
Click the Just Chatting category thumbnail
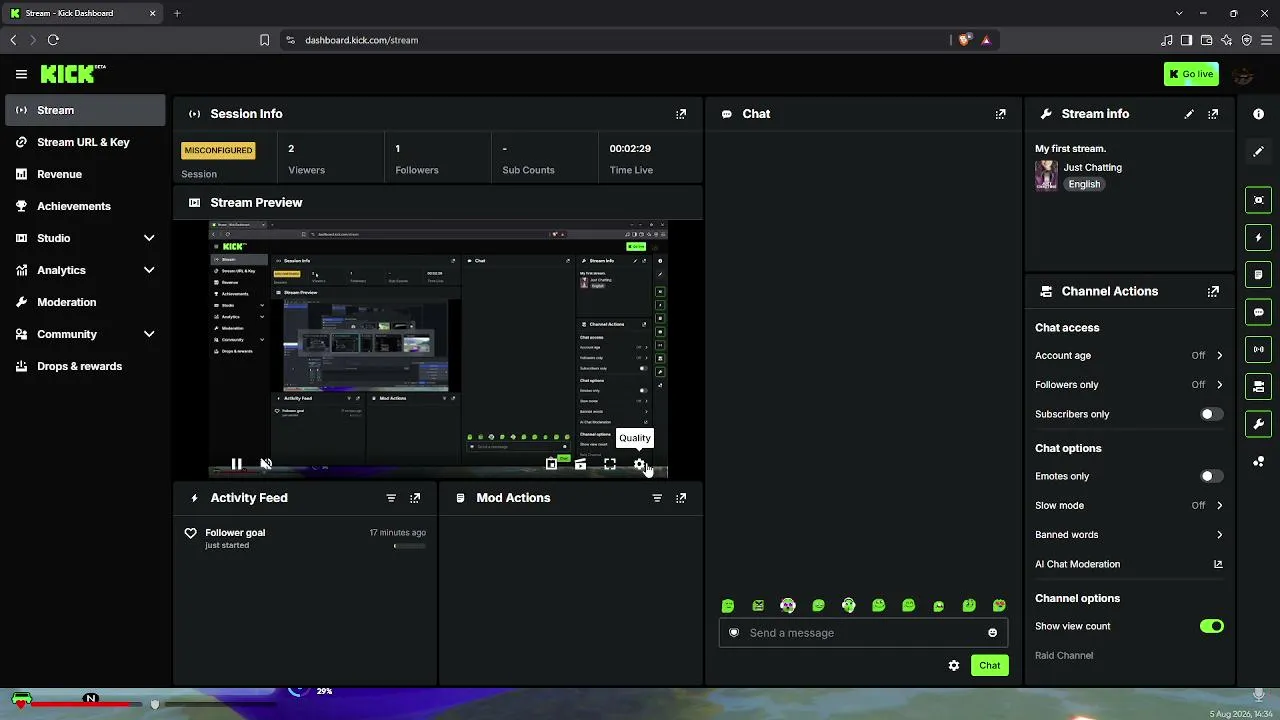click(x=1046, y=175)
